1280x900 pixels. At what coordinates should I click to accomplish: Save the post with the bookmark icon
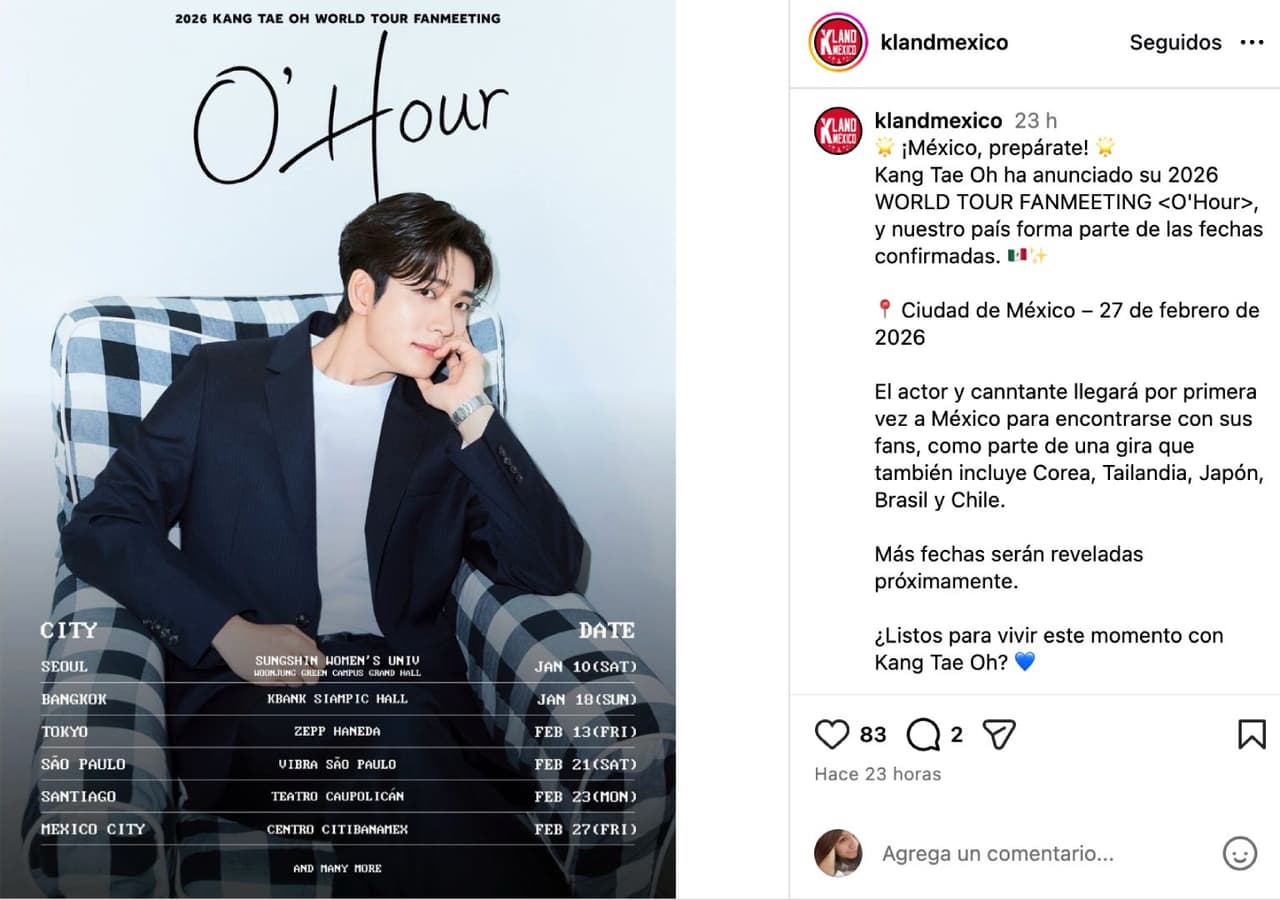1252,735
